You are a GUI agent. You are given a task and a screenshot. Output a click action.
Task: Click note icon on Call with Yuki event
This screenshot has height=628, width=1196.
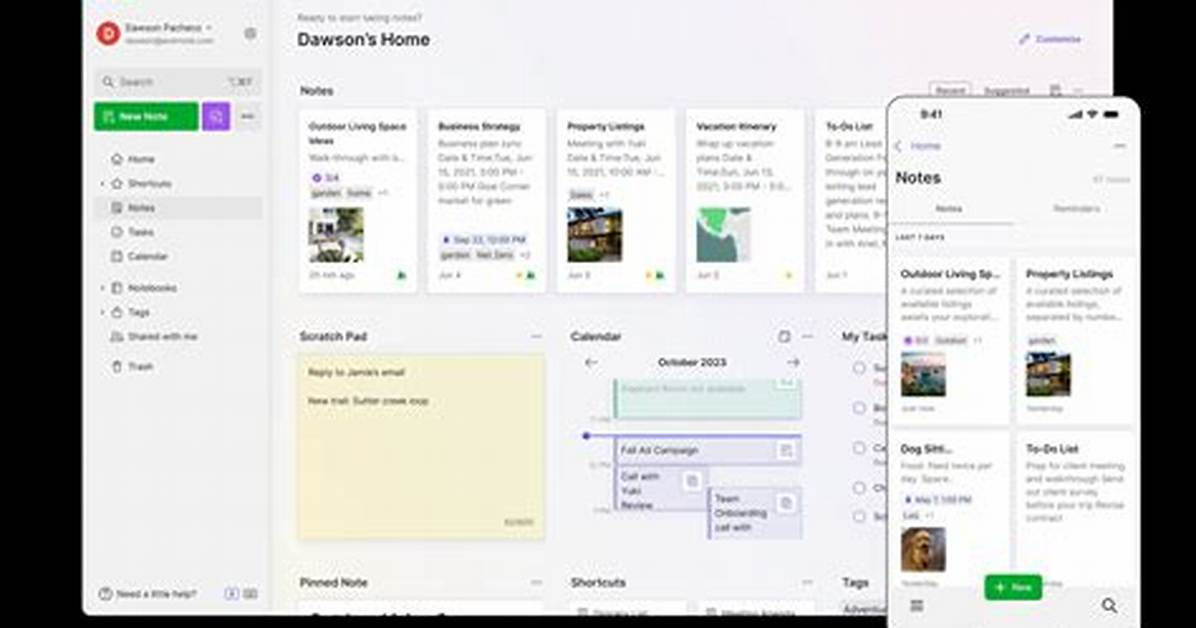click(x=692, y=481)
